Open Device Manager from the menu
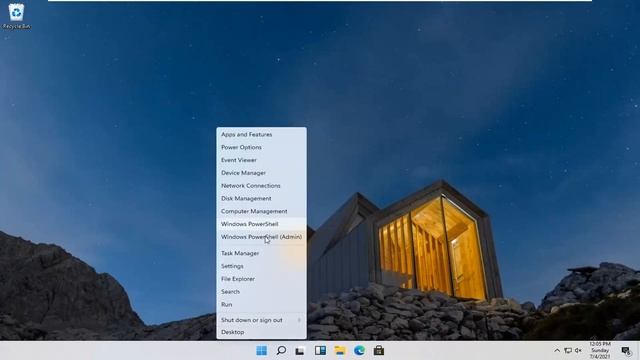 click(262, 173)
